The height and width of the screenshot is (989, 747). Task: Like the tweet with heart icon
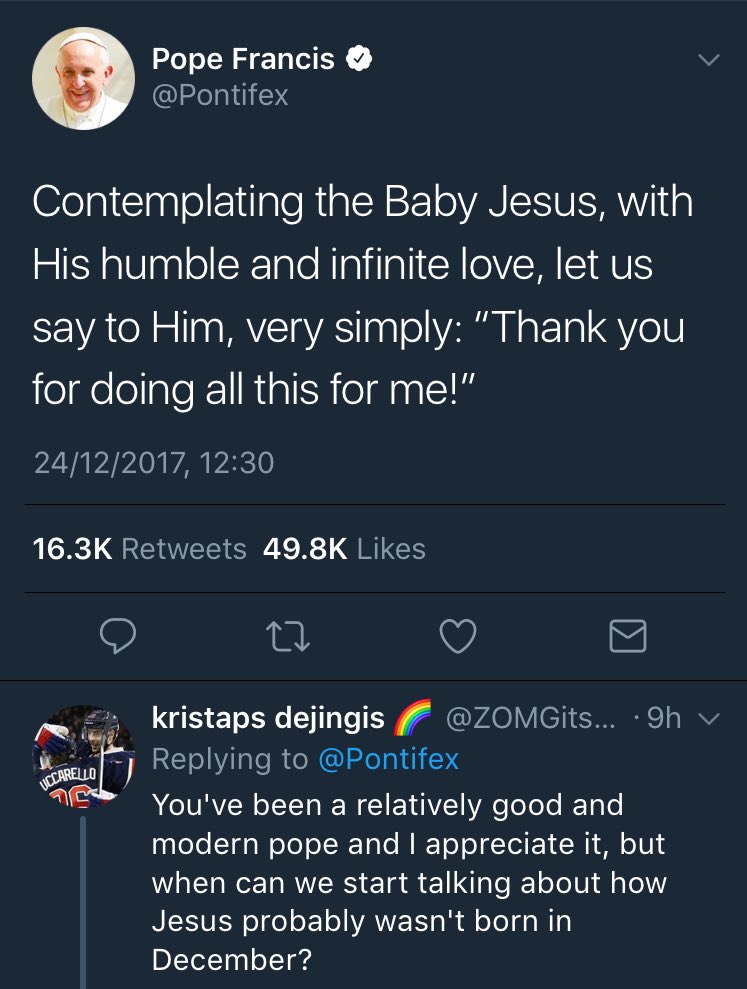click(x=458, y=636)
